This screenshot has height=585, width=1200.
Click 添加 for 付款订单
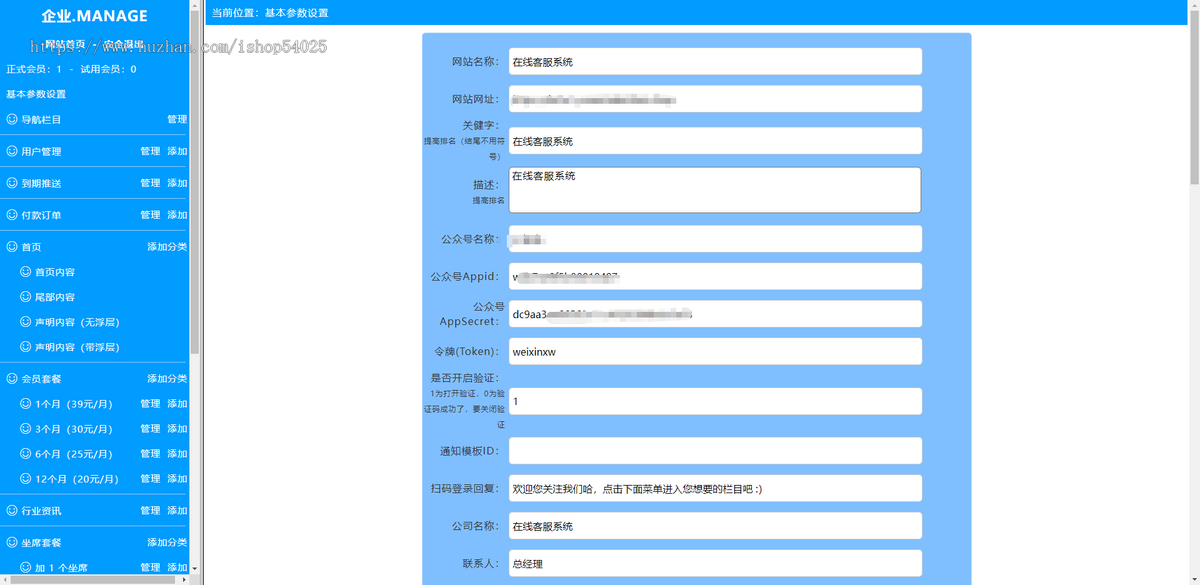[177, 215]
